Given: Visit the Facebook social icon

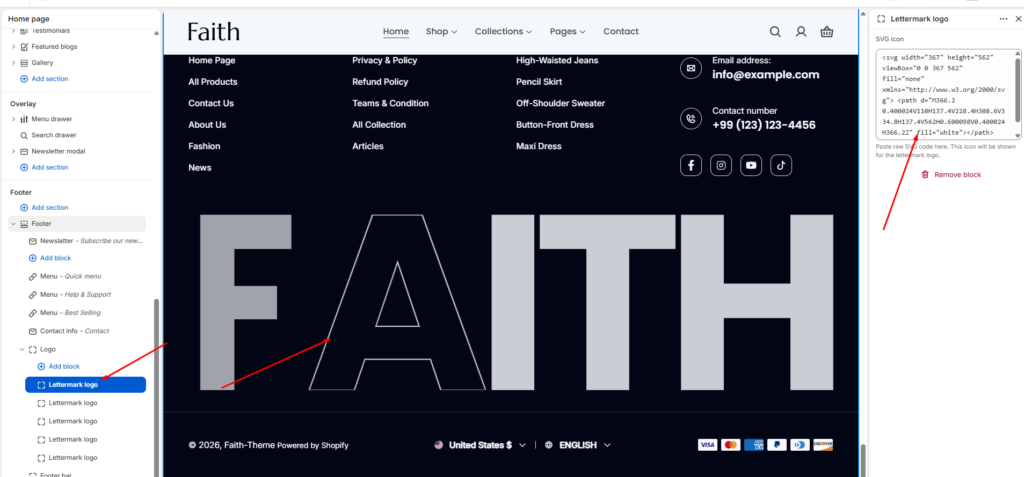Looking at the screenshot, I should 691,165.
